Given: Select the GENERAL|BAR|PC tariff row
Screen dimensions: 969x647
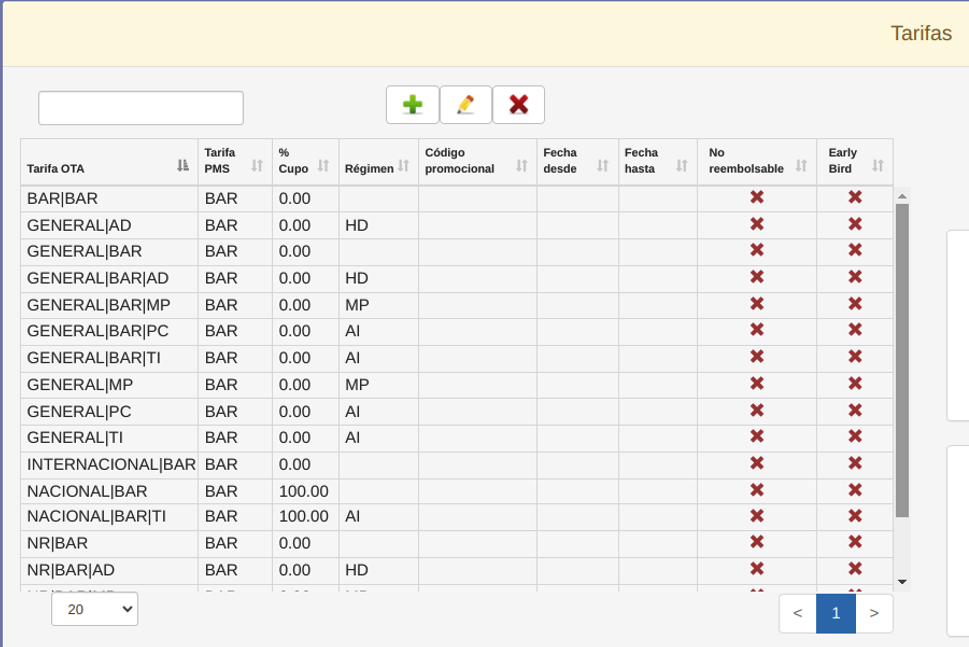Looking at the screenshot, I should coord(457,331).
